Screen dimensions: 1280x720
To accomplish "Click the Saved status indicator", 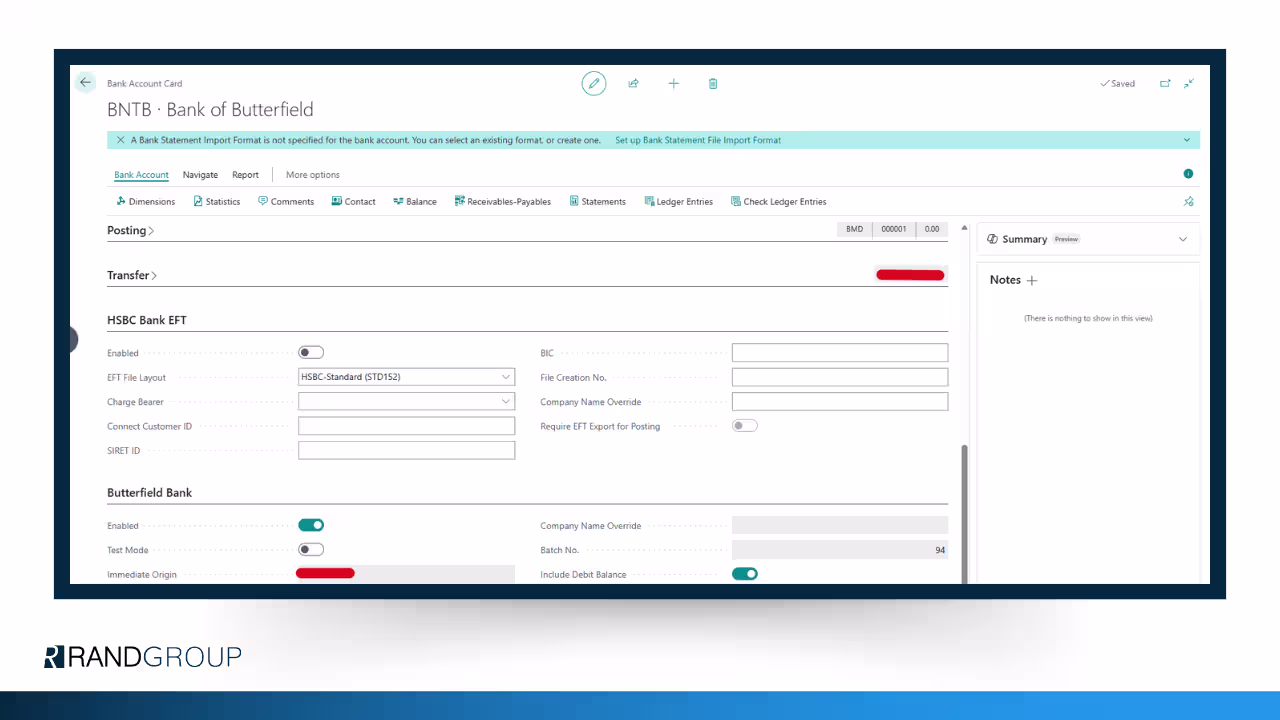I will point(1117,84).
